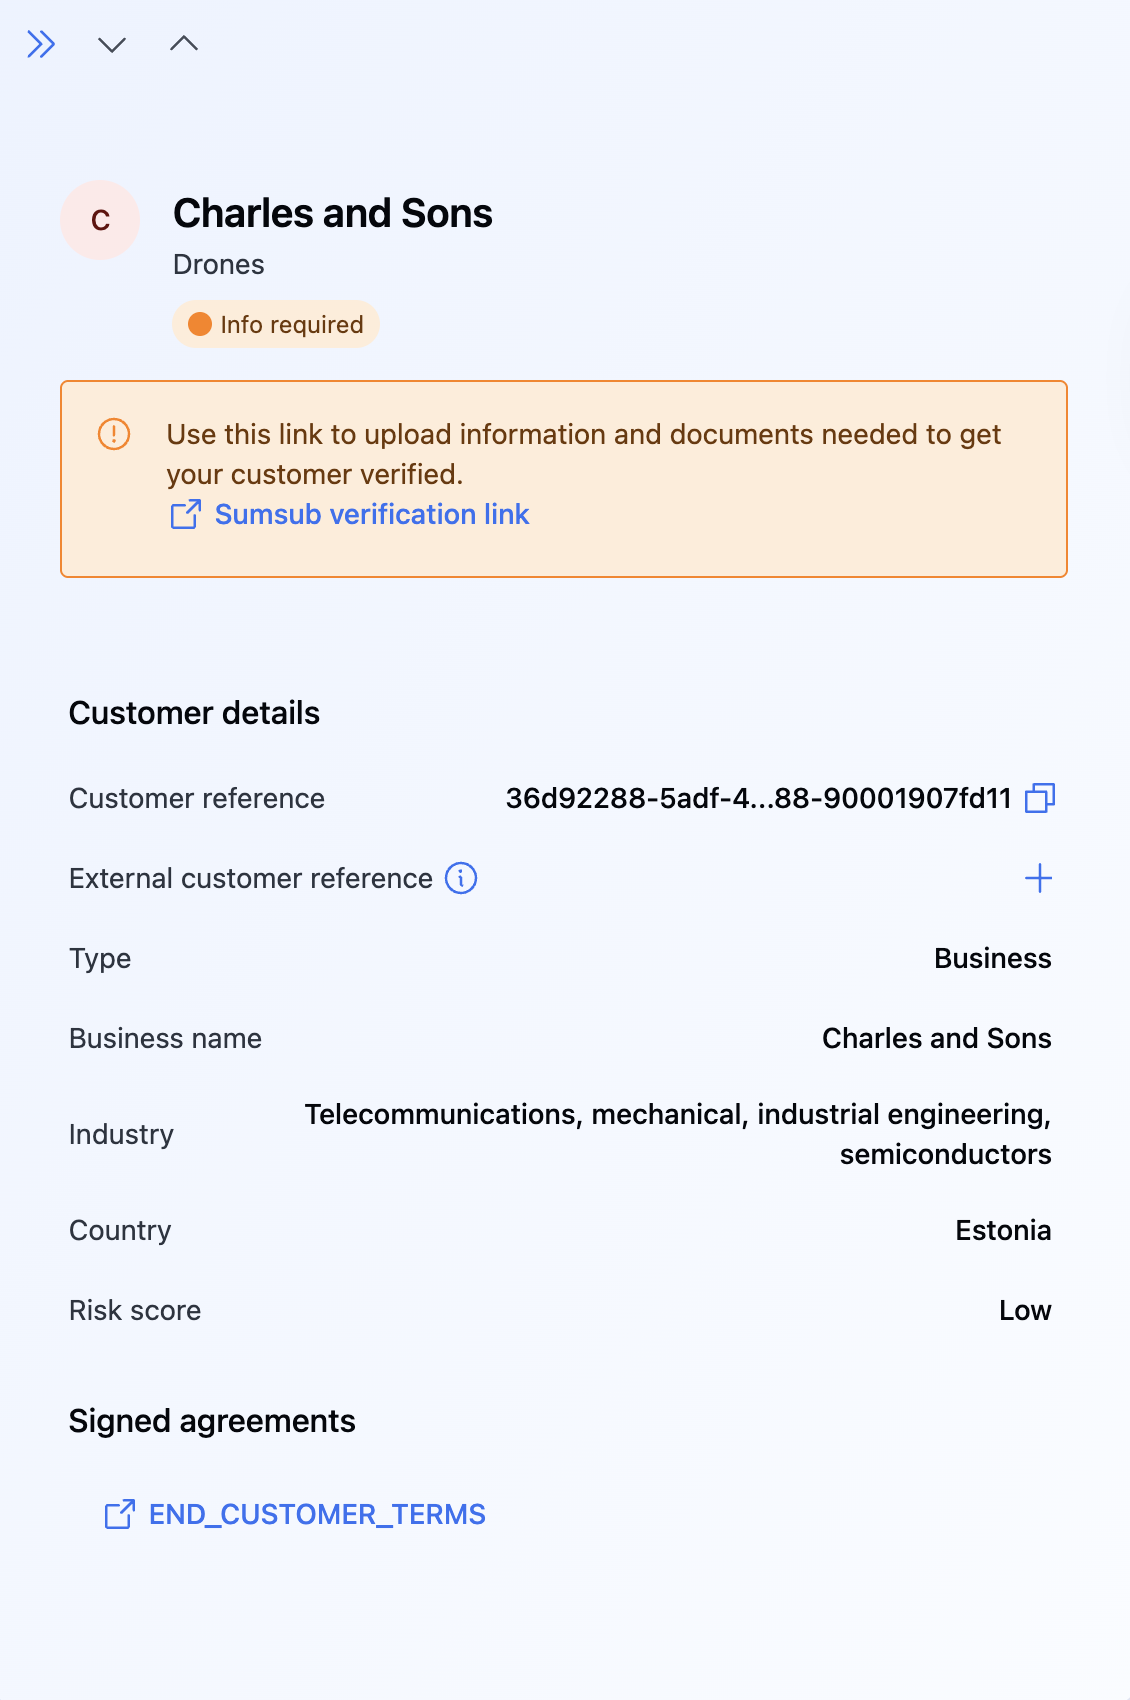Go to next customer with down chevron
This screenshot has height=1700, width=1130.
point(112,44)
